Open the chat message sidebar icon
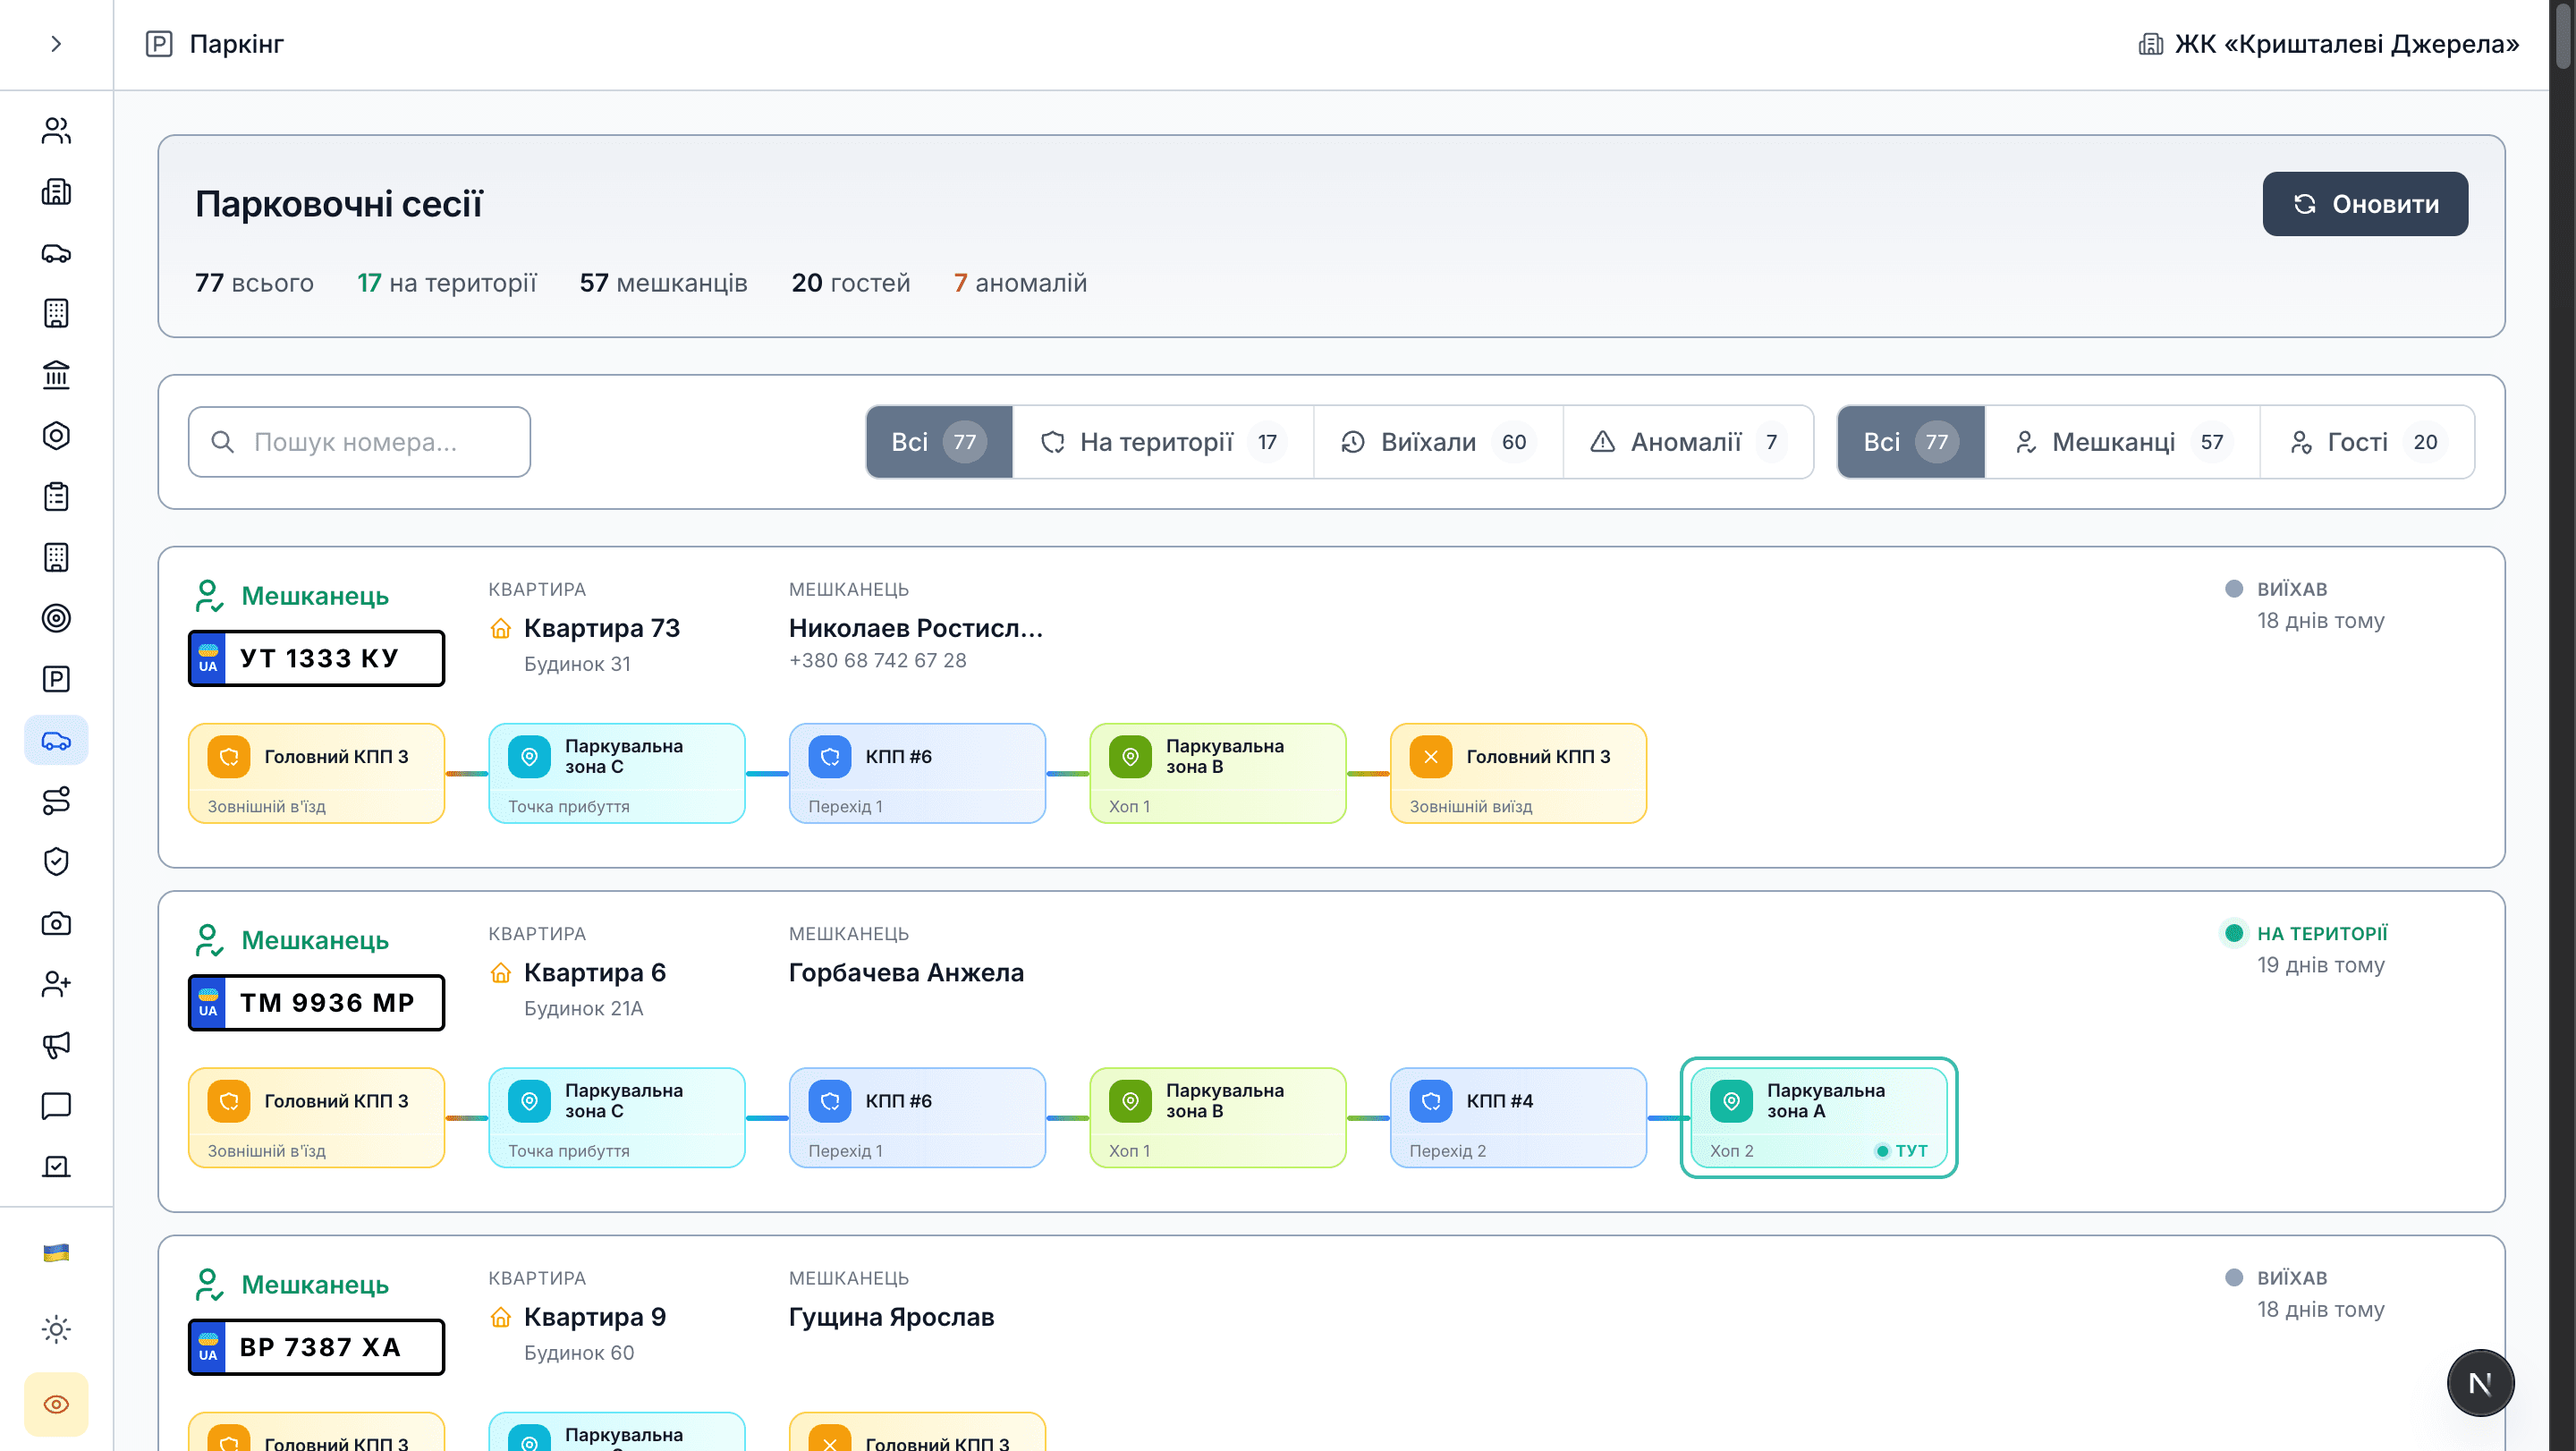 pos(56,1106)
